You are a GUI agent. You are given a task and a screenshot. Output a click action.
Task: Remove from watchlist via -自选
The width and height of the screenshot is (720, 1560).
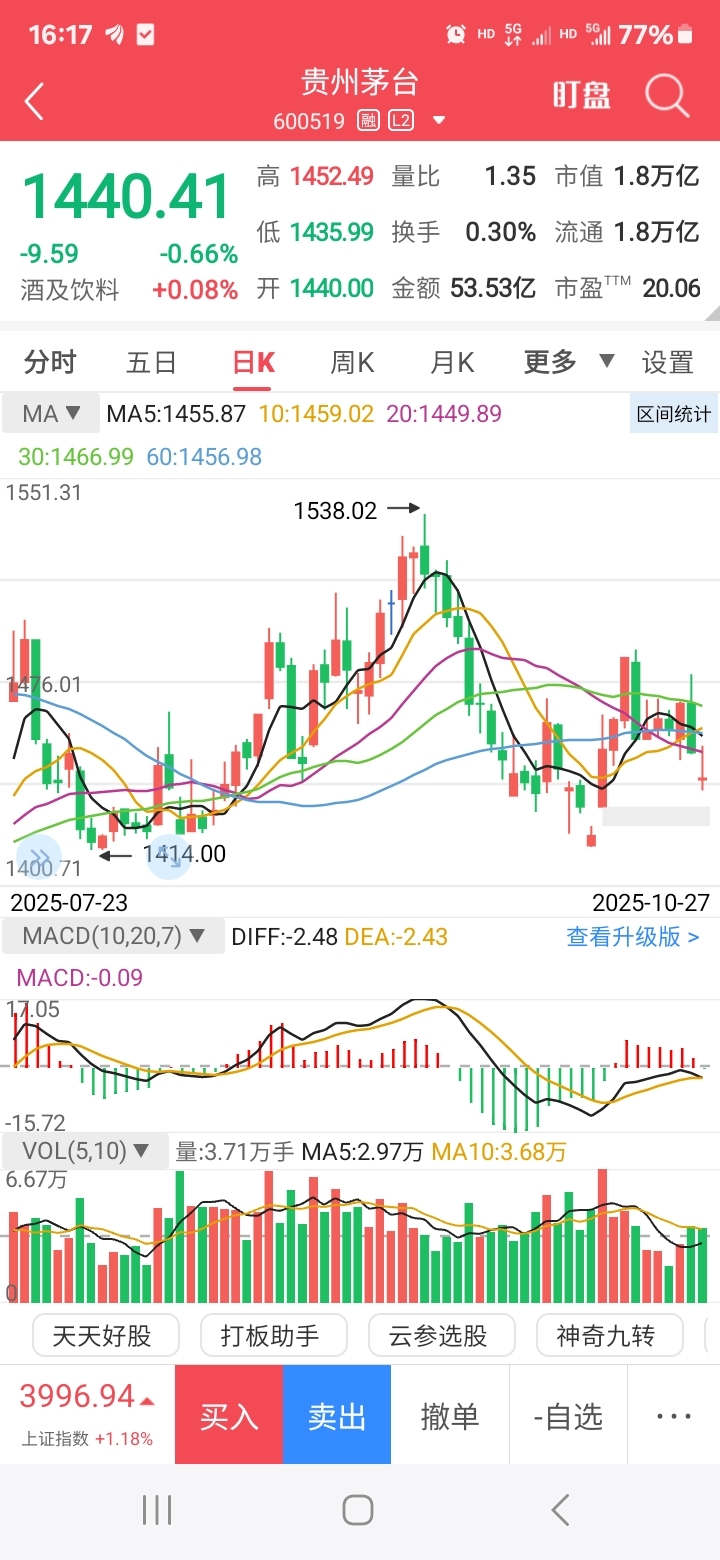point(568,1415)
